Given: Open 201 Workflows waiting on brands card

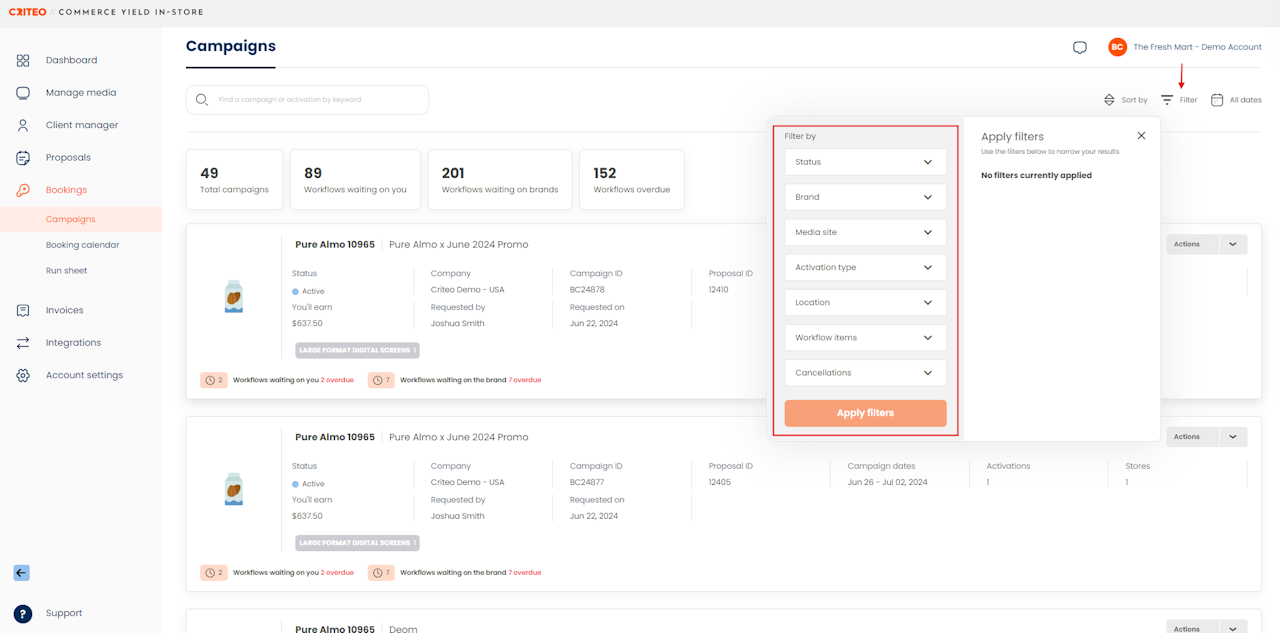Looking at the screenshot, I should pyautogui.click(x=500, y=180).
